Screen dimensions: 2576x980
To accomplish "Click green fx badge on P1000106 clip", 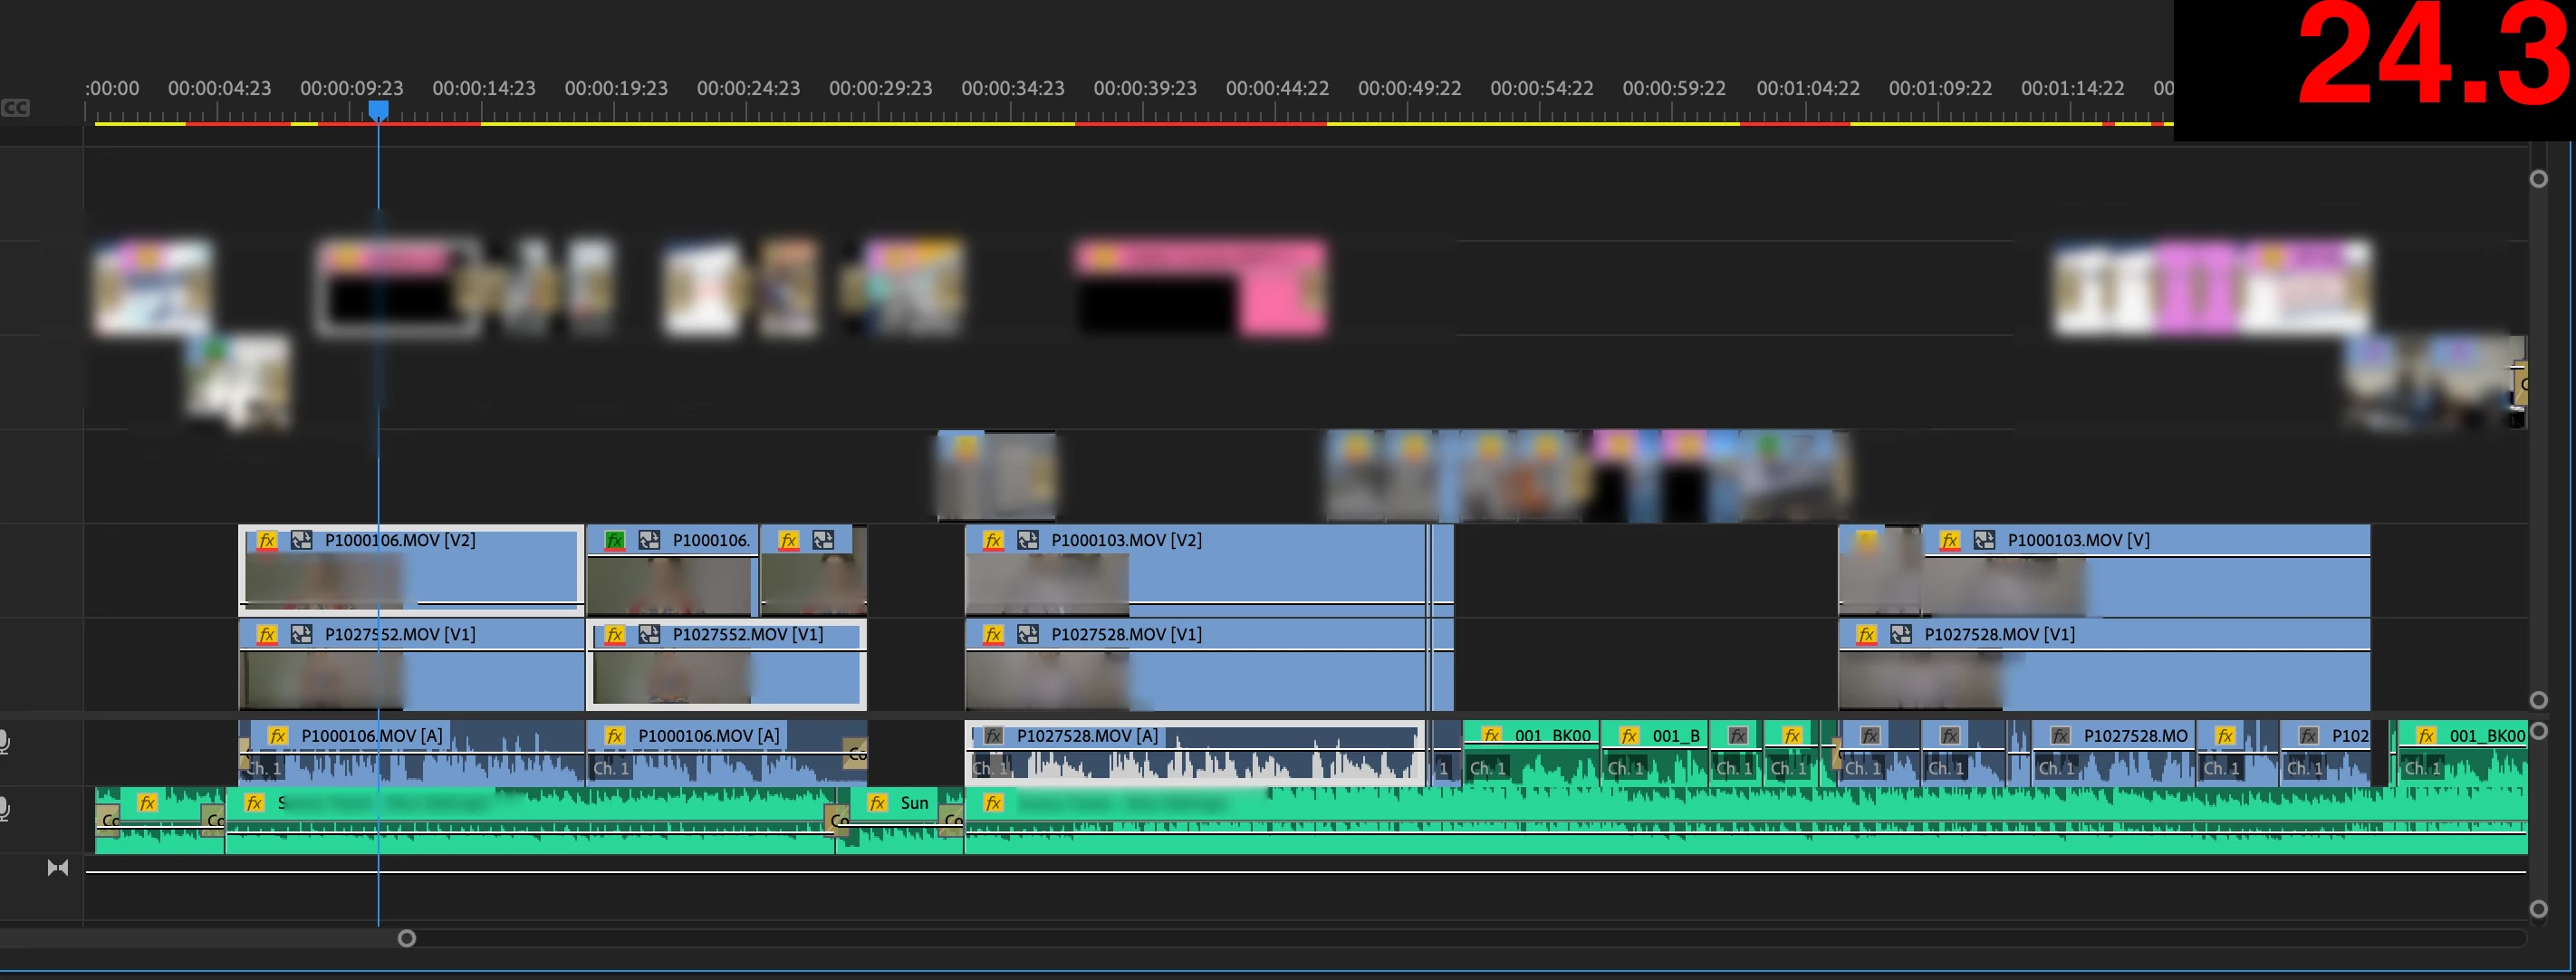I will (615, 540).
